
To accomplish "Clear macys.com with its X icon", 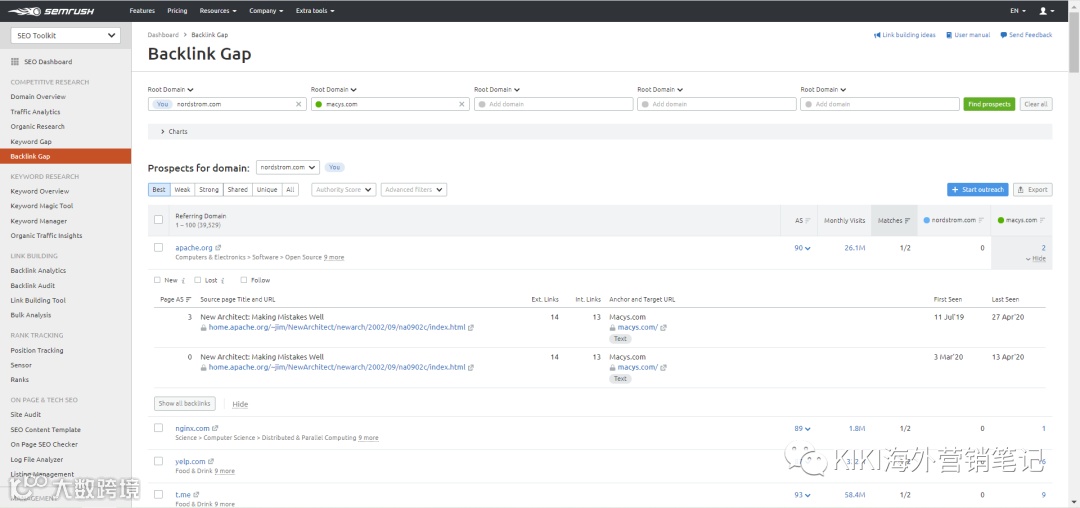I will 461,104.
